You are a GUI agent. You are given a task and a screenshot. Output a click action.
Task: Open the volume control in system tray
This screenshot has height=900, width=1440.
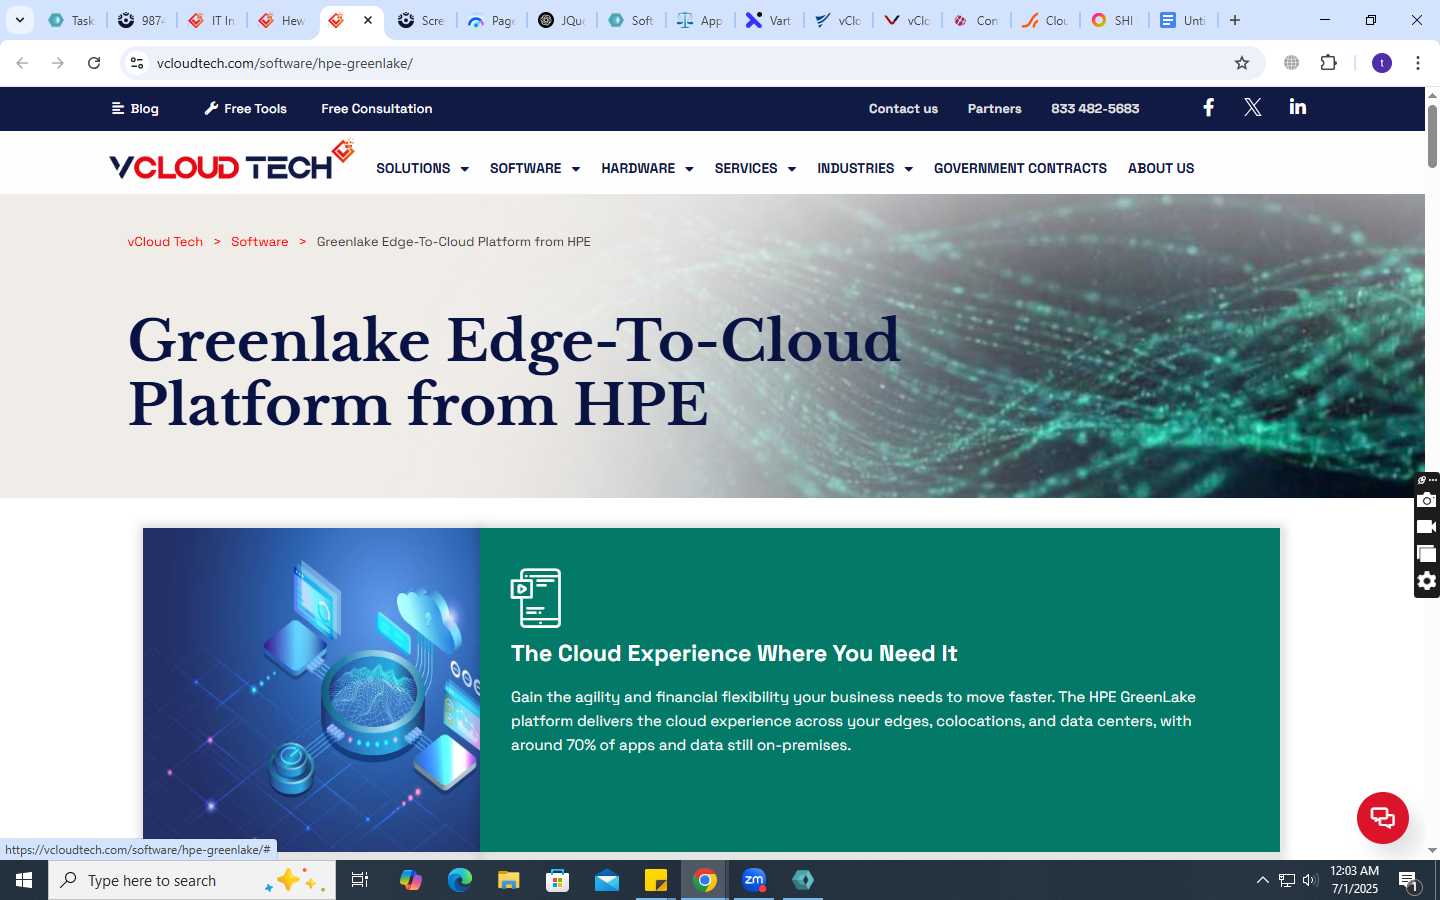pos(1310,880)
